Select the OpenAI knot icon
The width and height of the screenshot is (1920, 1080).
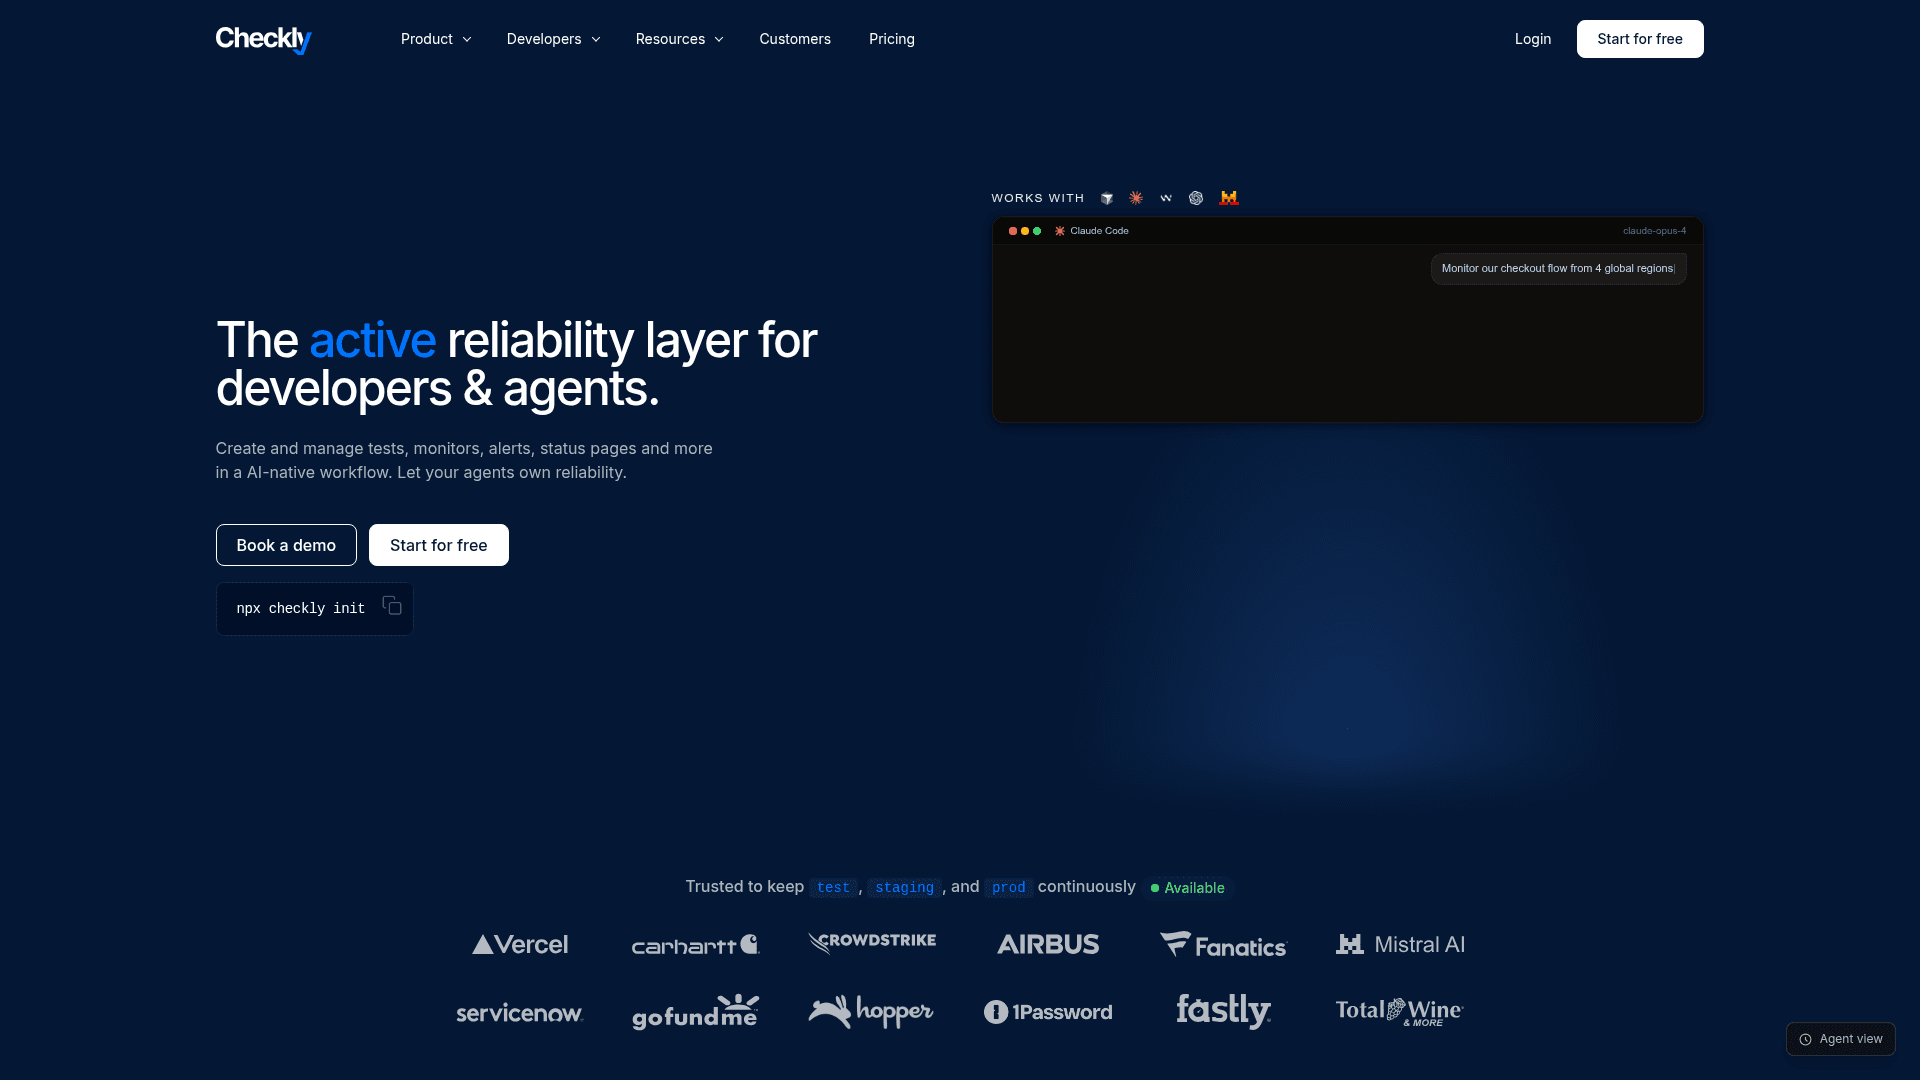[1196, 198]
